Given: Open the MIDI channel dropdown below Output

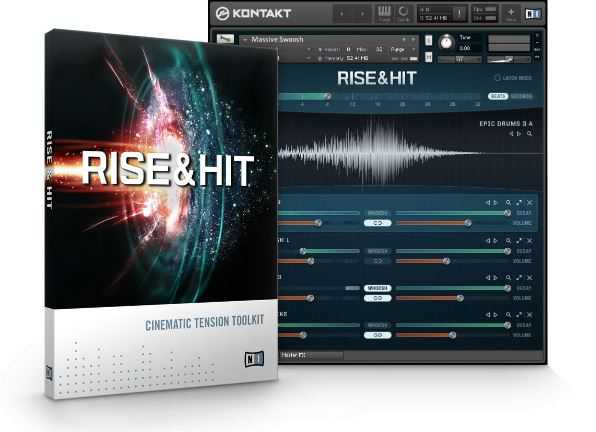Looking at the screenshot, I should coord(309,59).
